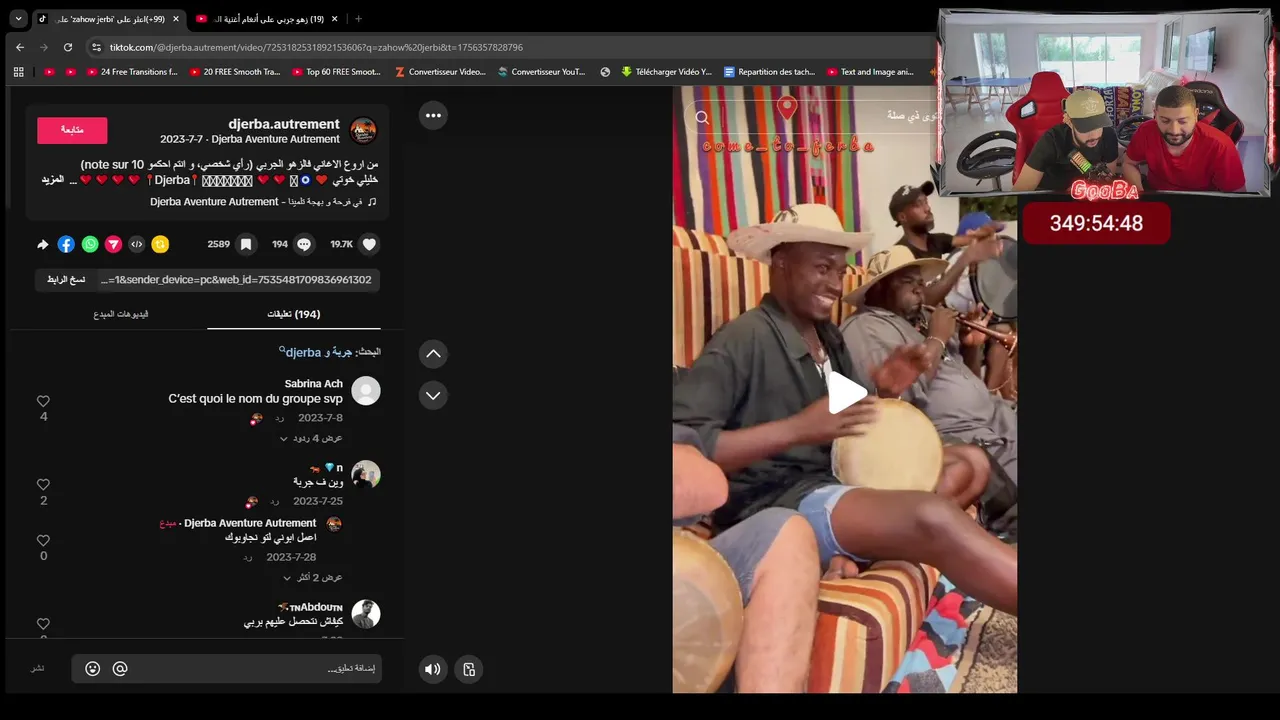The width and height of the screenshot is (1280, 720).
Task: Open the tab search dropdown arrow
Action: click(18, 19)
